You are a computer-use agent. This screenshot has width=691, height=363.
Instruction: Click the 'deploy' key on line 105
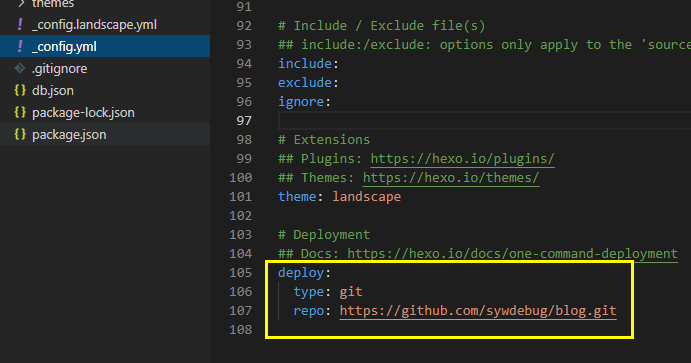301,273
